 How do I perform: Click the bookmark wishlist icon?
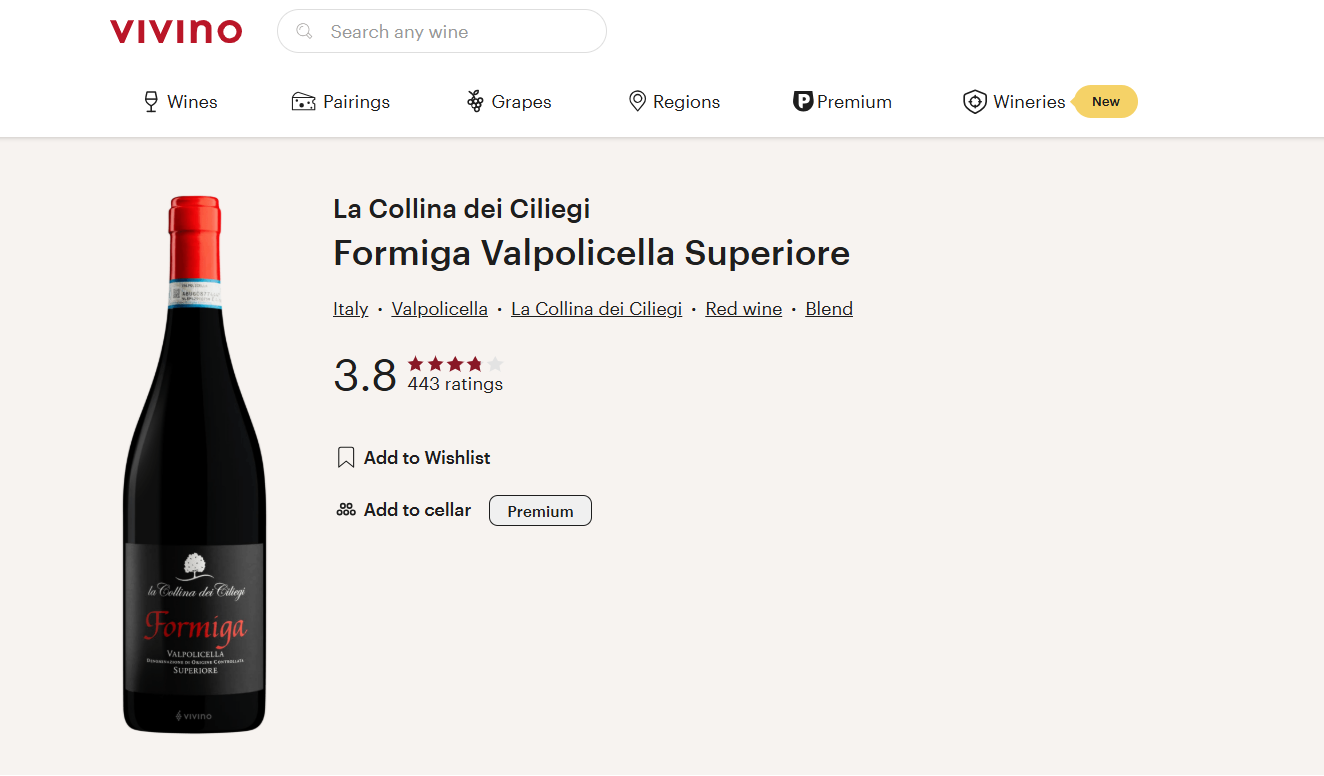346,458
